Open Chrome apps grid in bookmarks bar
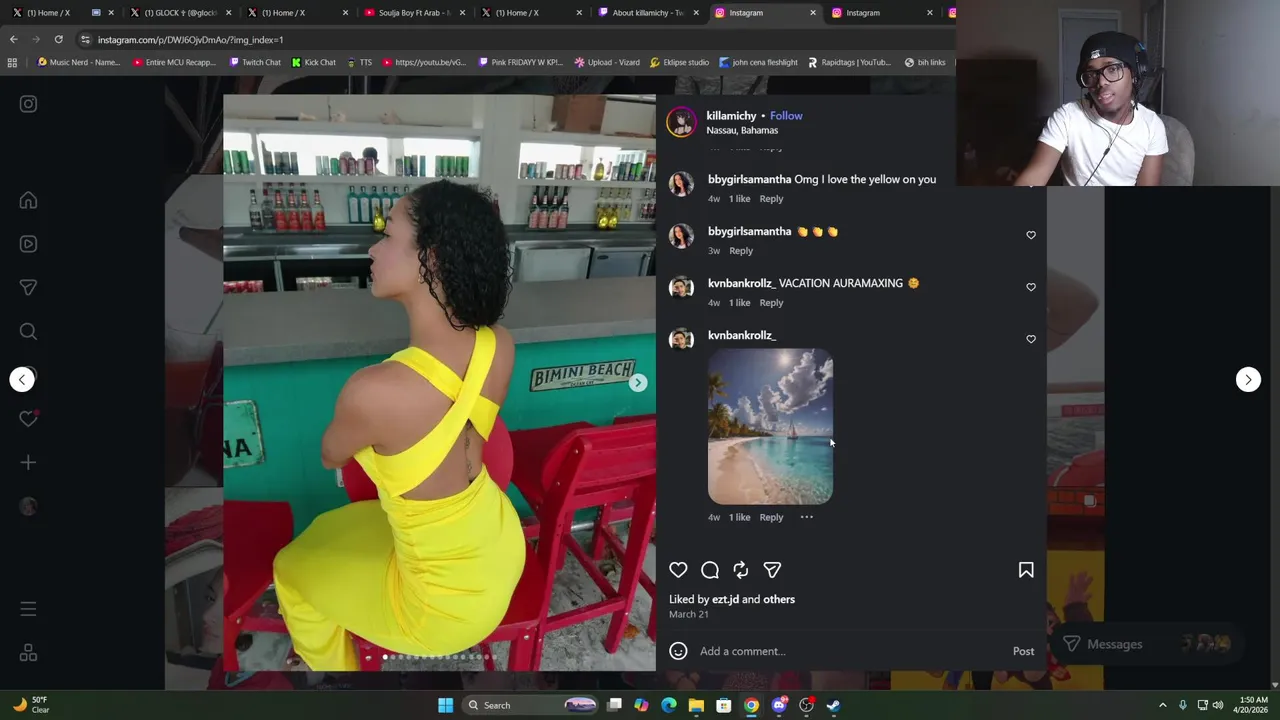 click(12, 62)
